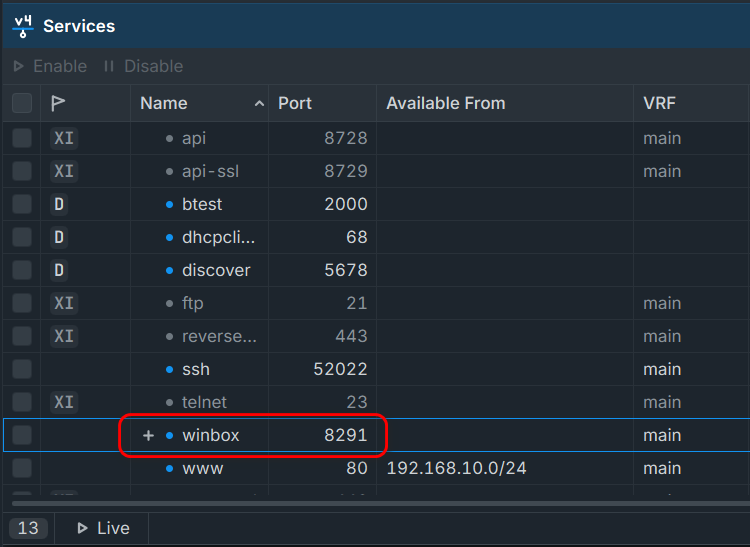Image resolution: width=750 pixels, height=547 pixels.
Task: Click port value 52022
Action: (x=340, y=369)
